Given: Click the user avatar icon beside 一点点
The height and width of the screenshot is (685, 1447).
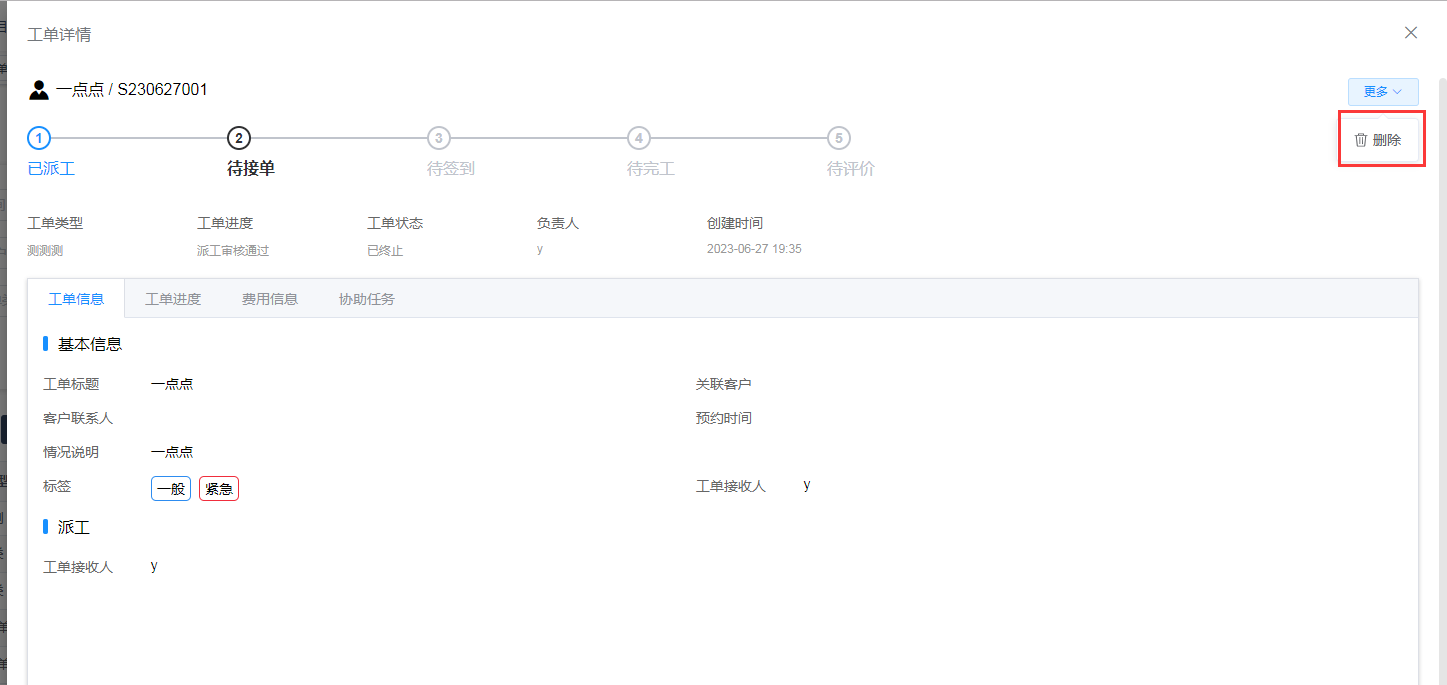Looking at the screenshot, I should point(39,90).
